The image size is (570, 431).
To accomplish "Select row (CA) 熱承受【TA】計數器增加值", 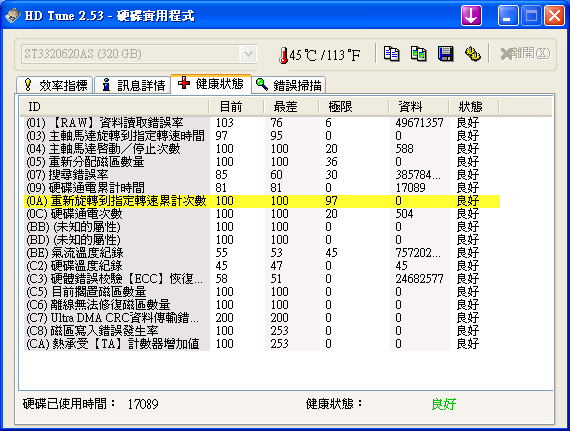I will pyautogui.click(x=262, y=344).
